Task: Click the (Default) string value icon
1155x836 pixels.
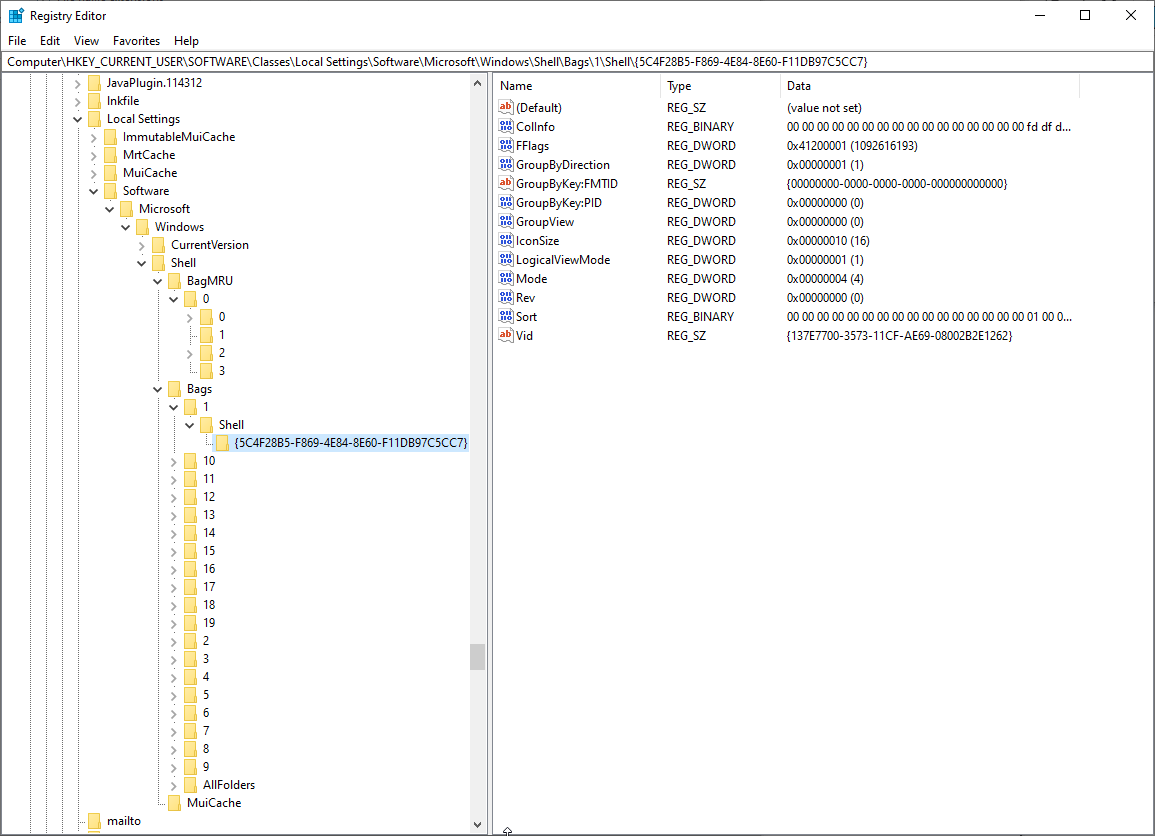Action: click(x=505, y=108)
